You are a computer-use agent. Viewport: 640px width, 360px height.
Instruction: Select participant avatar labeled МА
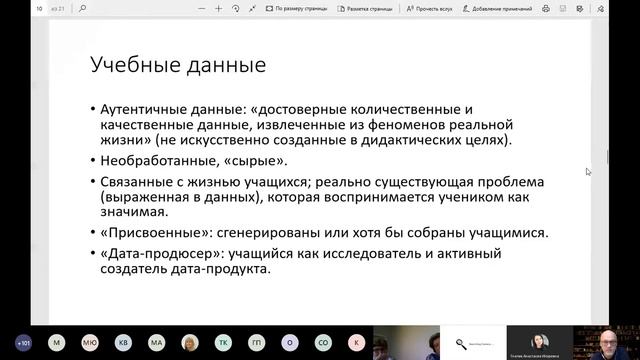coord(157,343)
